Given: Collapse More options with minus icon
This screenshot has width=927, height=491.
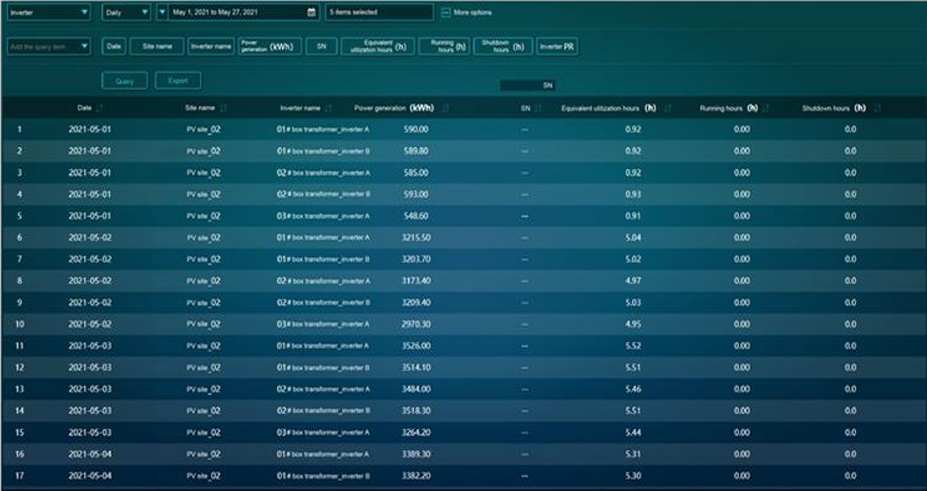Looking at the screenshot, I should pos(446,12).
